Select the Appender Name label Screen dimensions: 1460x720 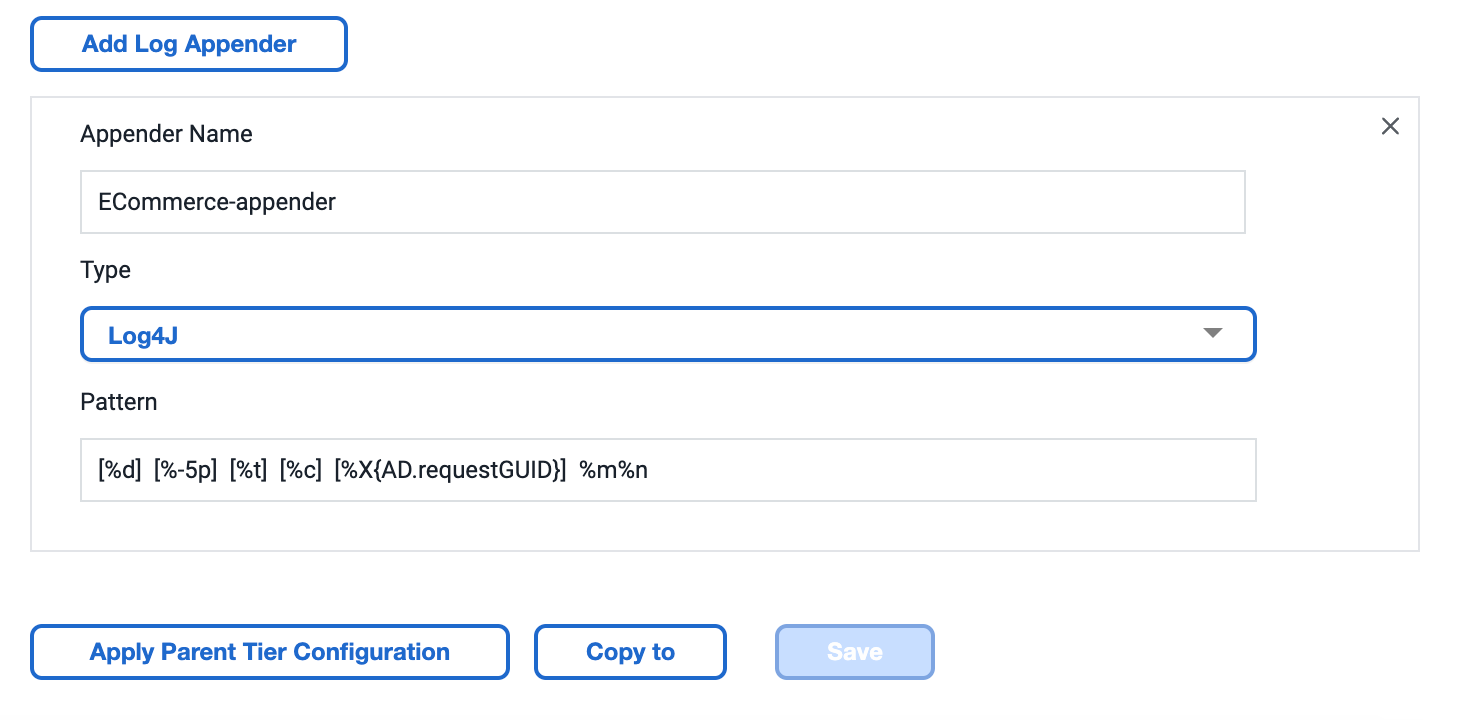tap(166, 134)
